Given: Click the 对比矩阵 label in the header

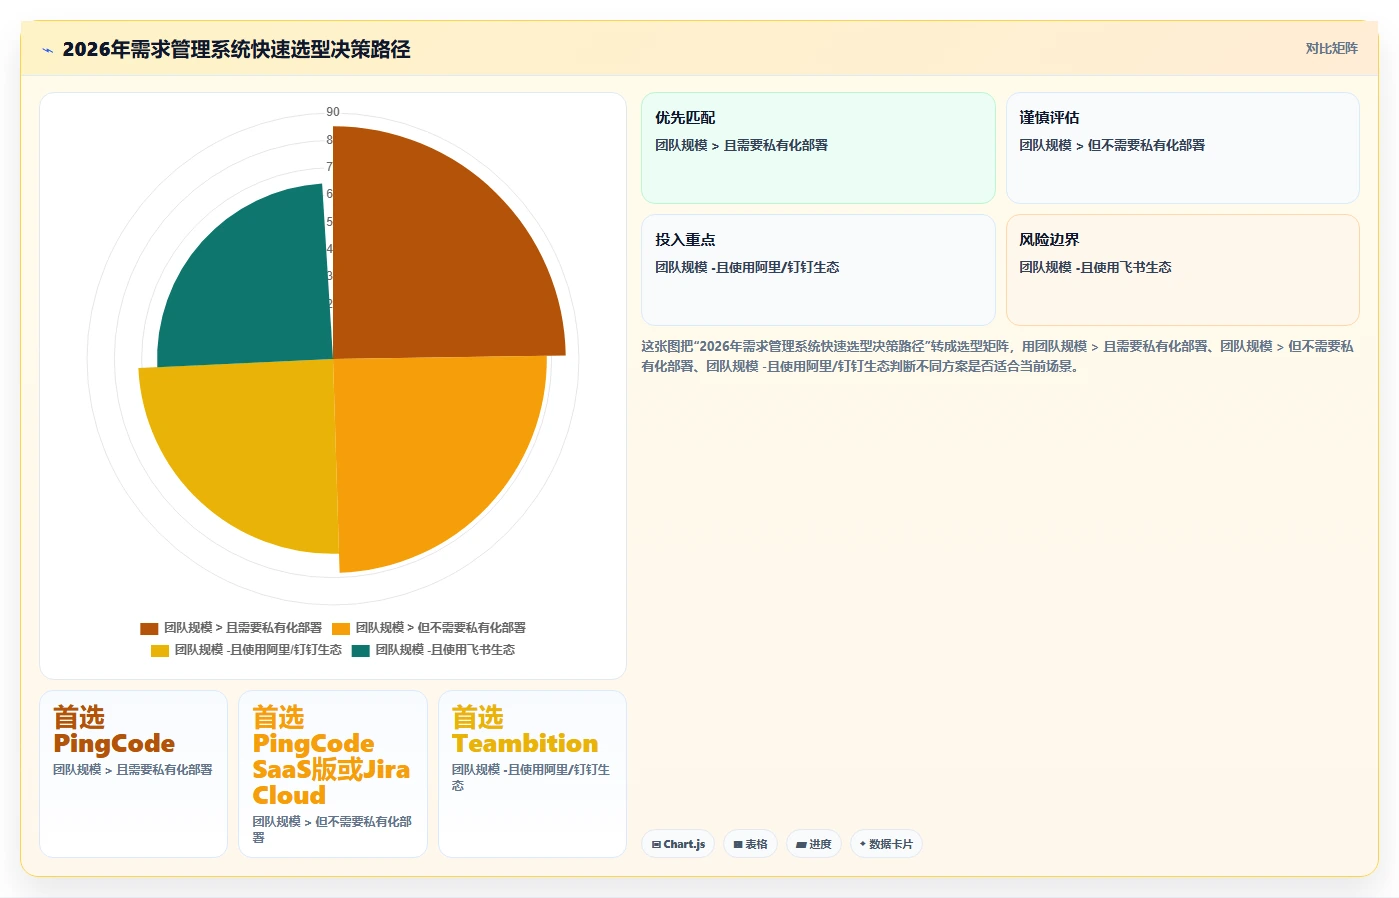Looking at the screenshot, I should pos(1331,48).
